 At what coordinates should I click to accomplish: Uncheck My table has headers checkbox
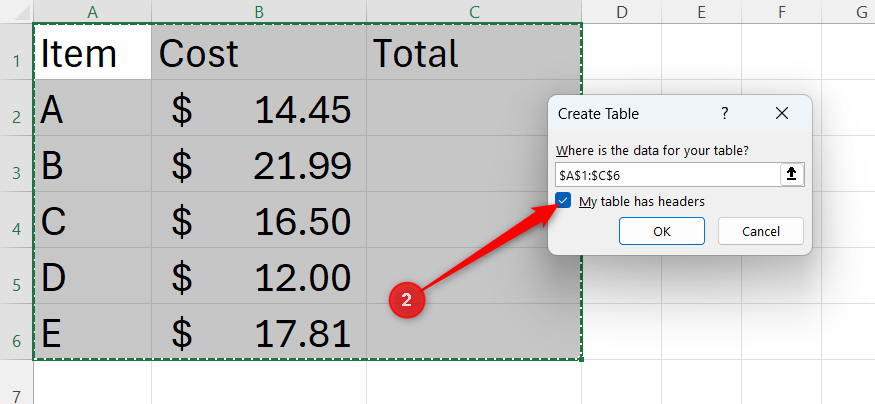tap(564, 201)
